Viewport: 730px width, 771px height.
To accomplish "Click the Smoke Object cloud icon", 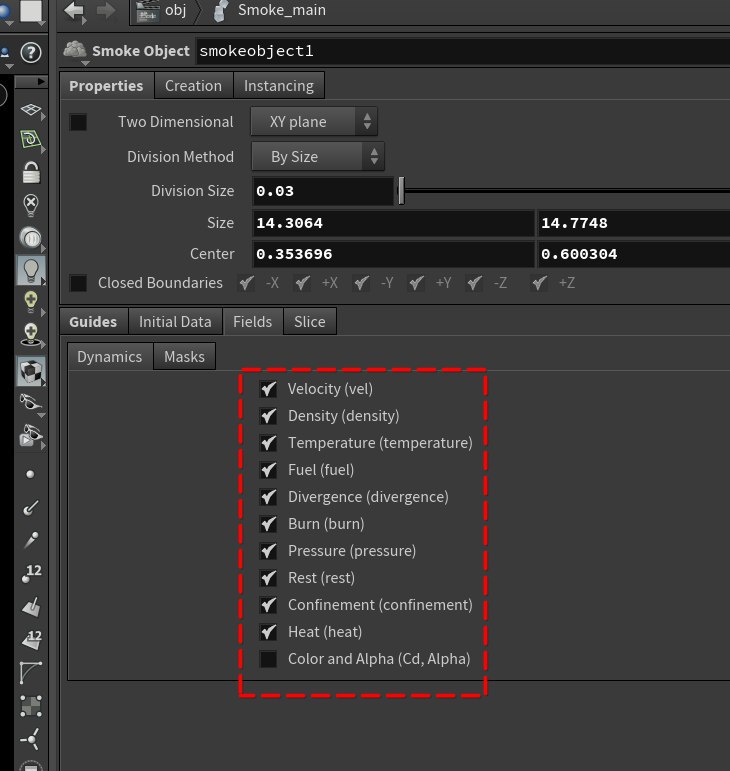I will pos(75,50).
